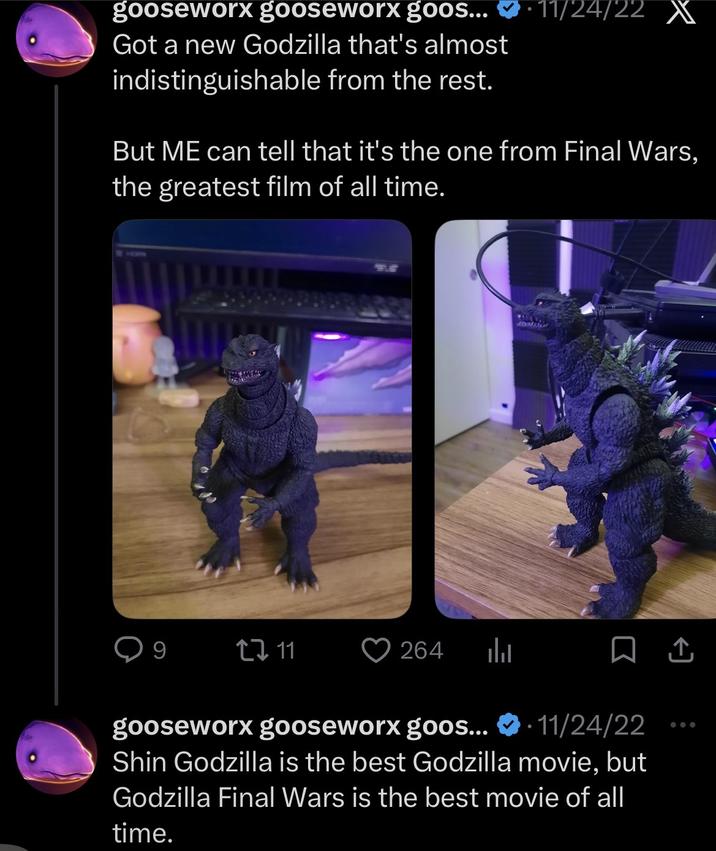
Task: Tap the repost icon with 11 reposts
Action: (253, 650)
